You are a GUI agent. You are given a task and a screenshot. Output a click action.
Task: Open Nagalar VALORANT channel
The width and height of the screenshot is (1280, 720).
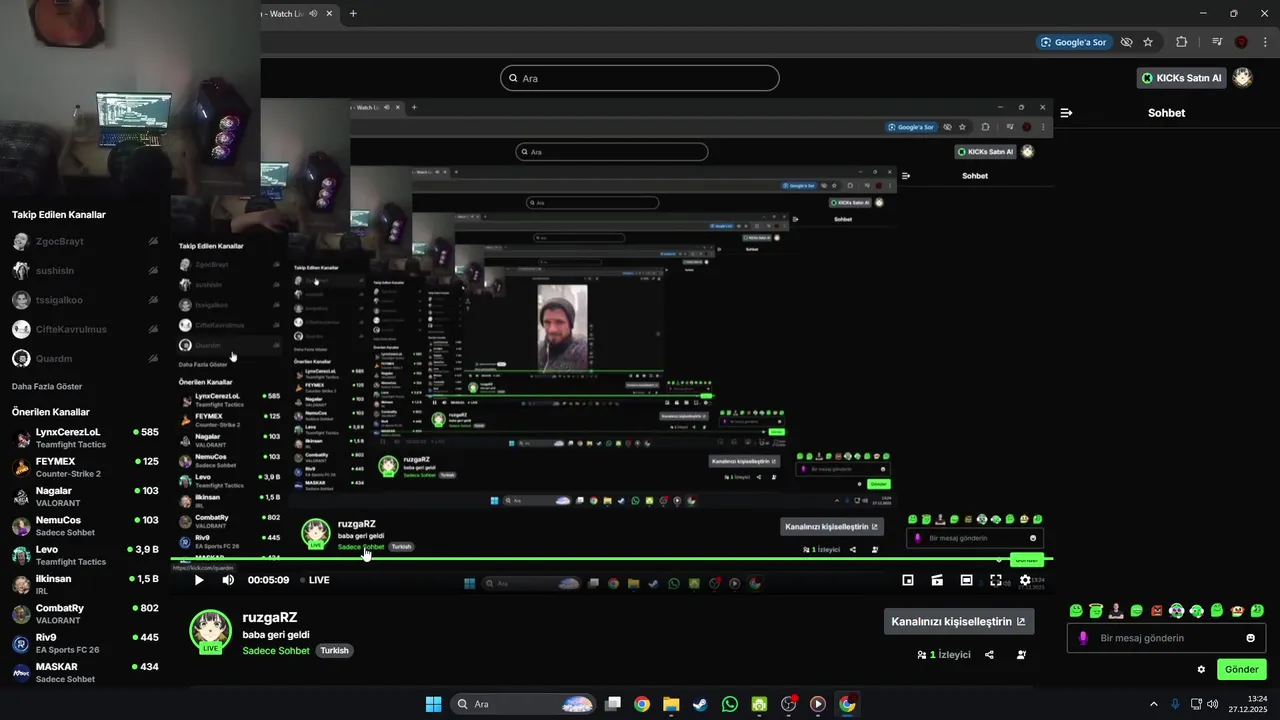[x=85, y=497]
